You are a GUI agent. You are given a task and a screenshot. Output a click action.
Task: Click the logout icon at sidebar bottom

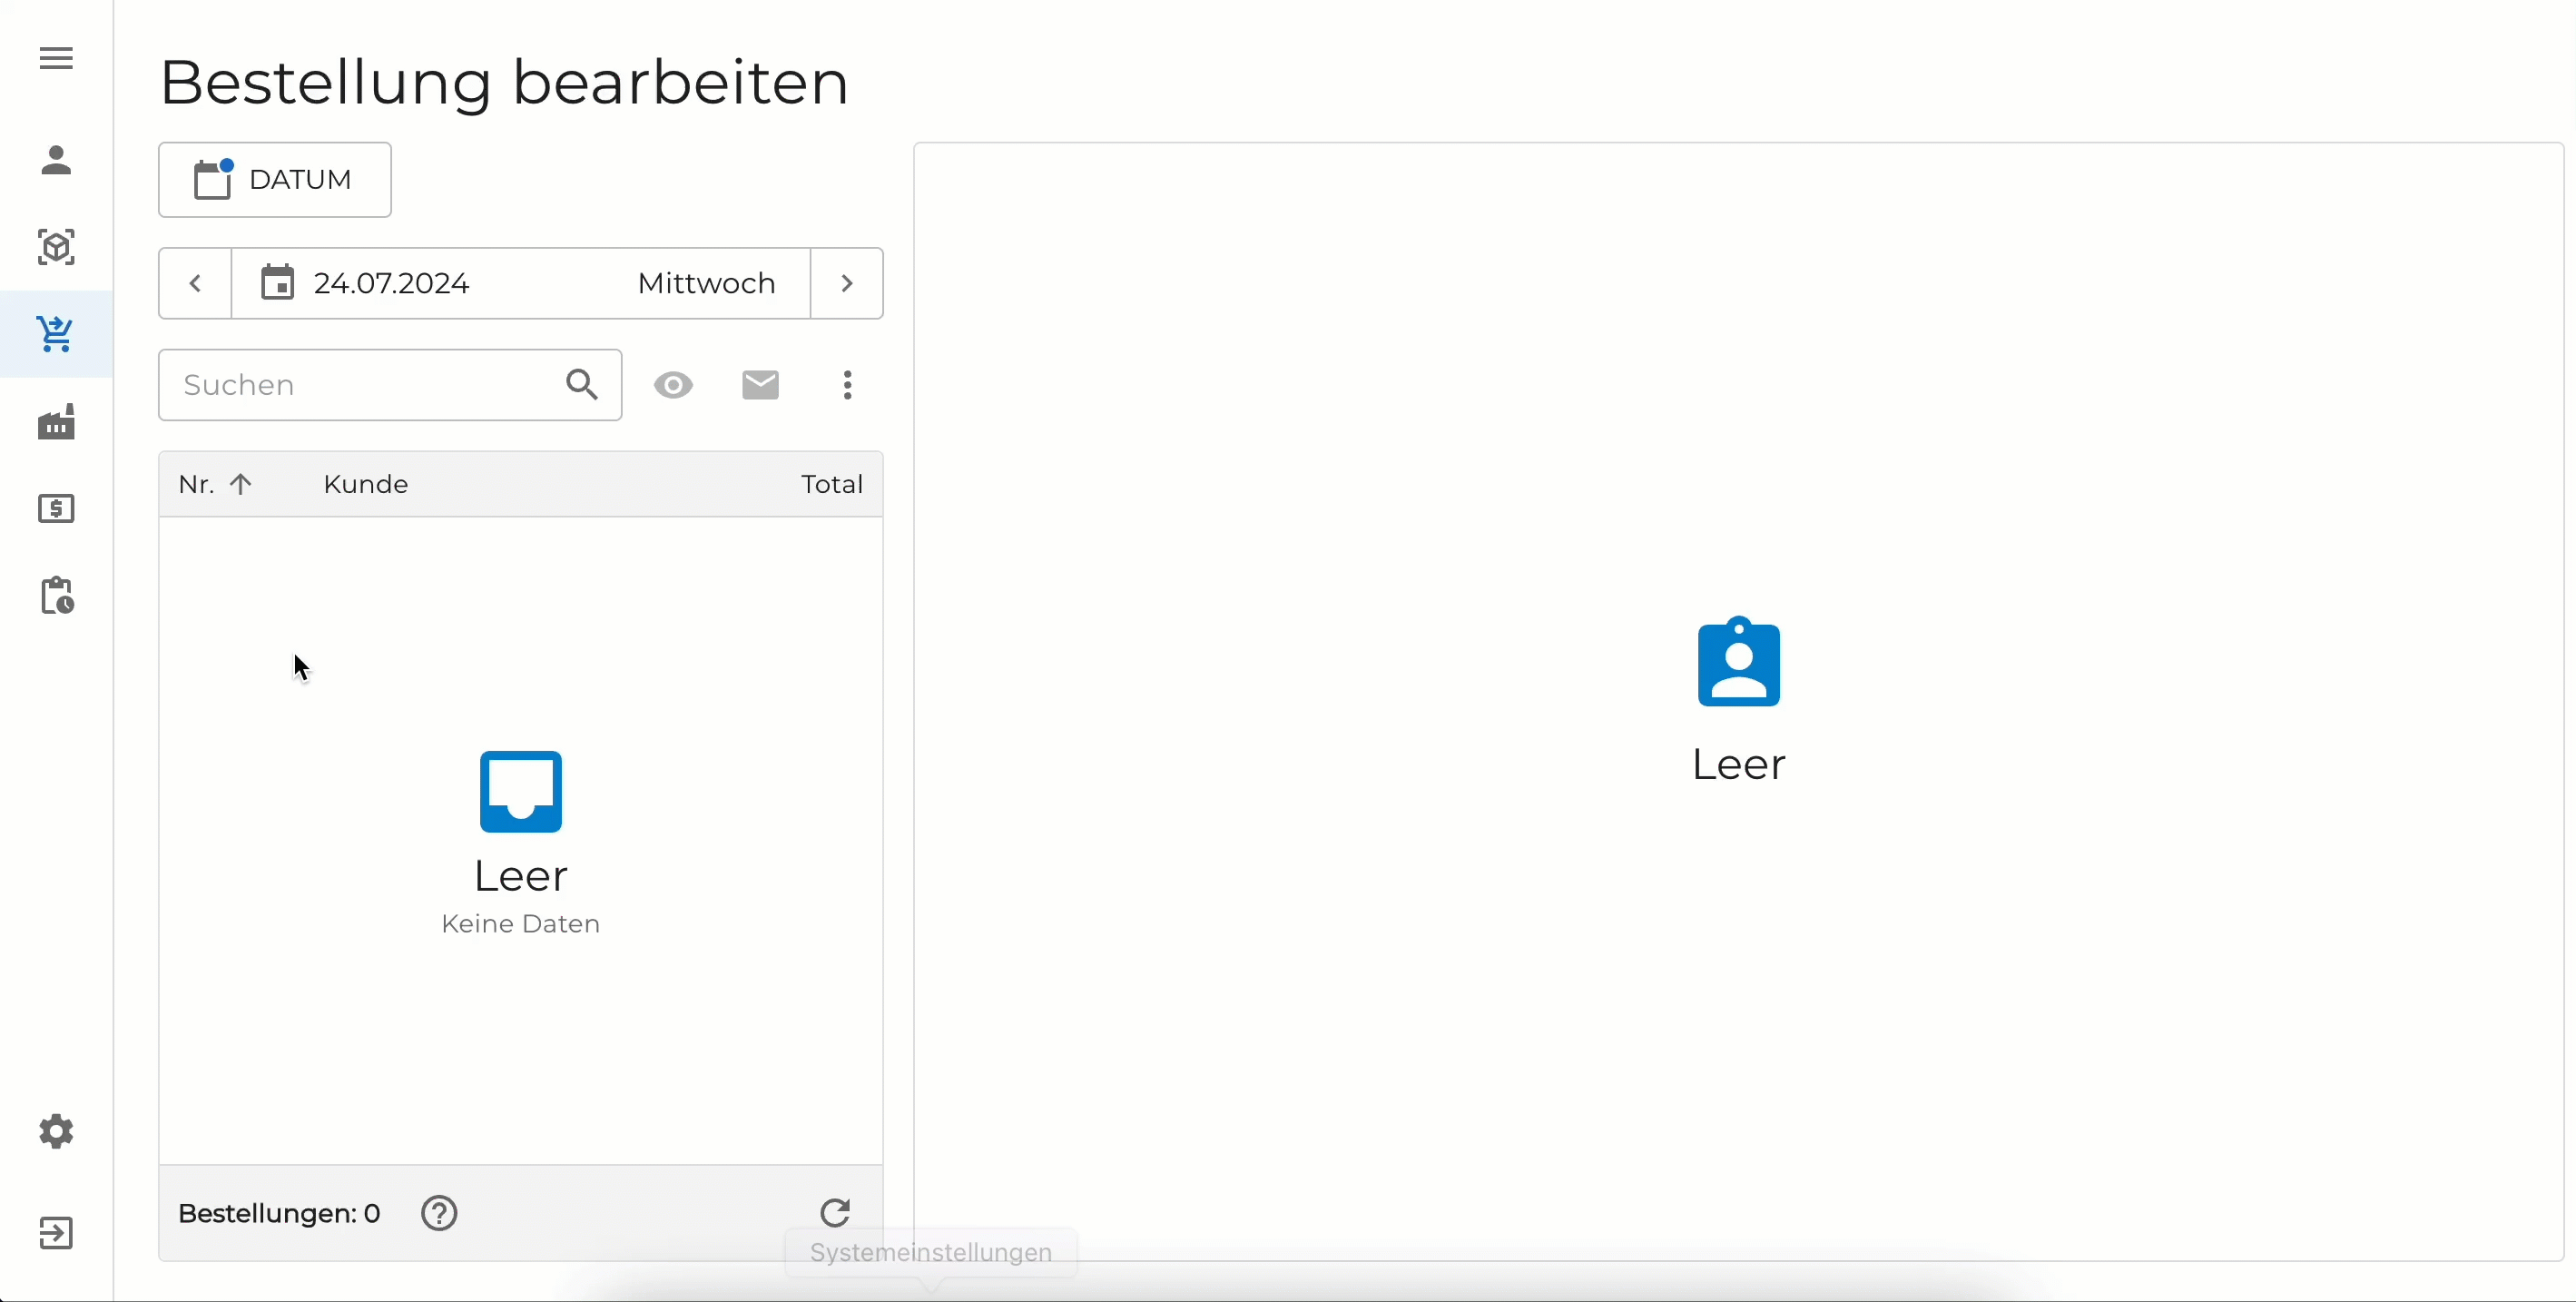(54, 1232)
